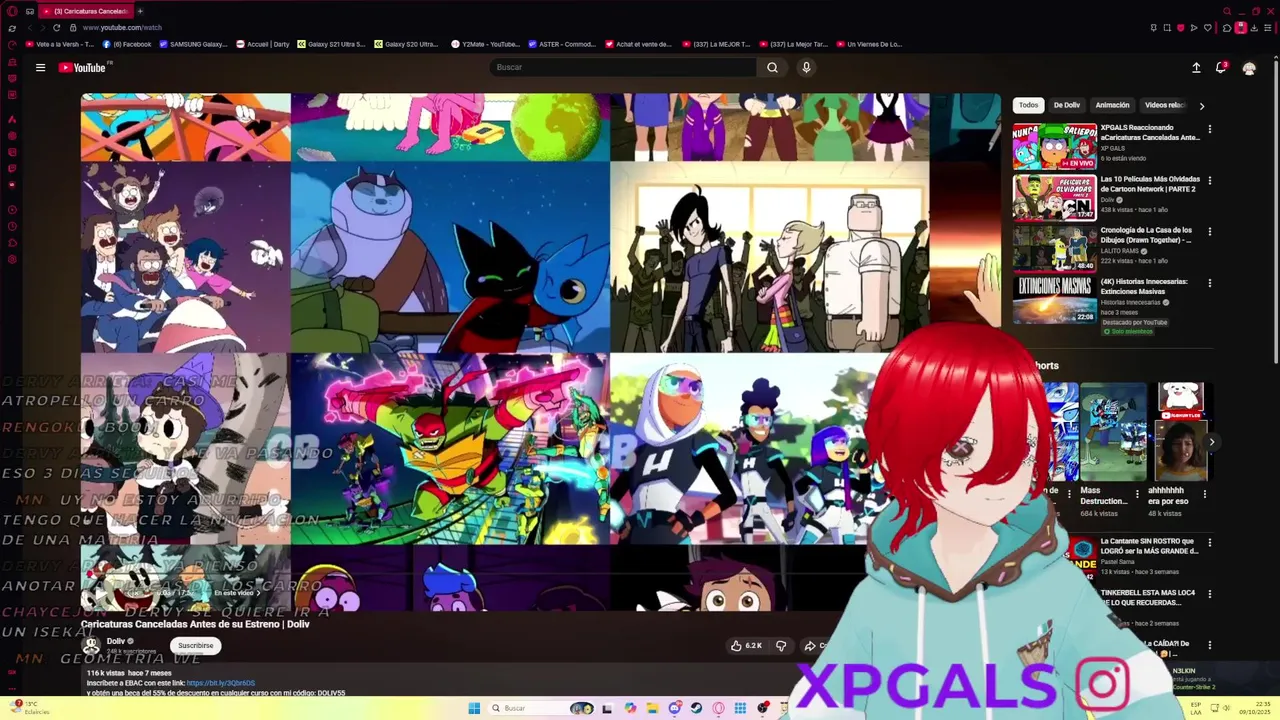1280x720 pixels.
Task: Open a new browser tab with plus
Action: tap(140, 11)
